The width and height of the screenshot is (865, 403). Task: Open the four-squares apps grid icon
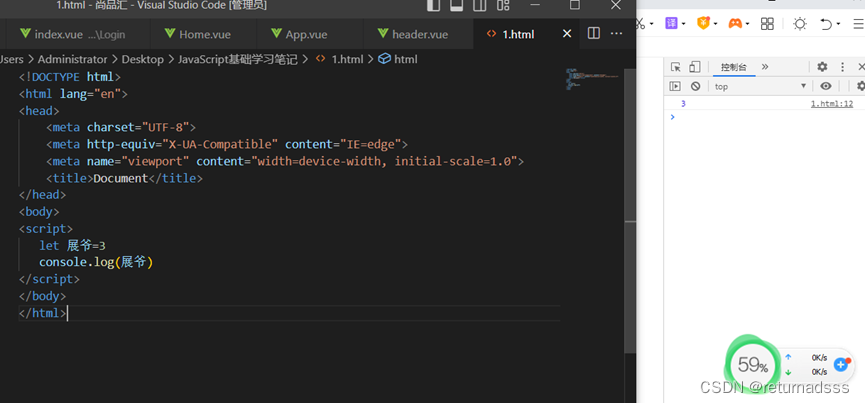pos(767,23)
